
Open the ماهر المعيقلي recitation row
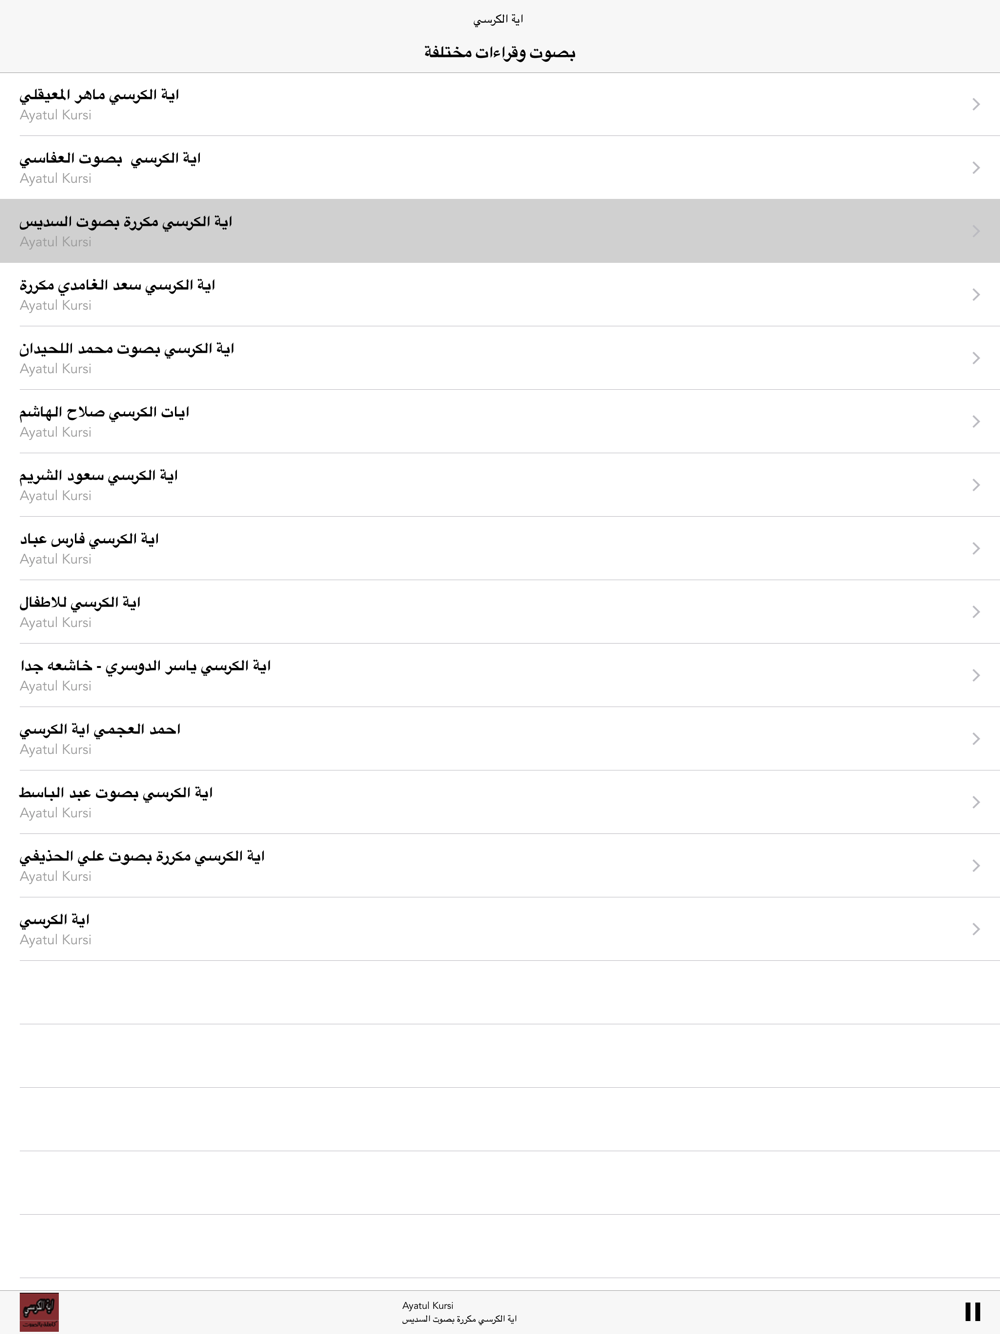pos(500,104)
